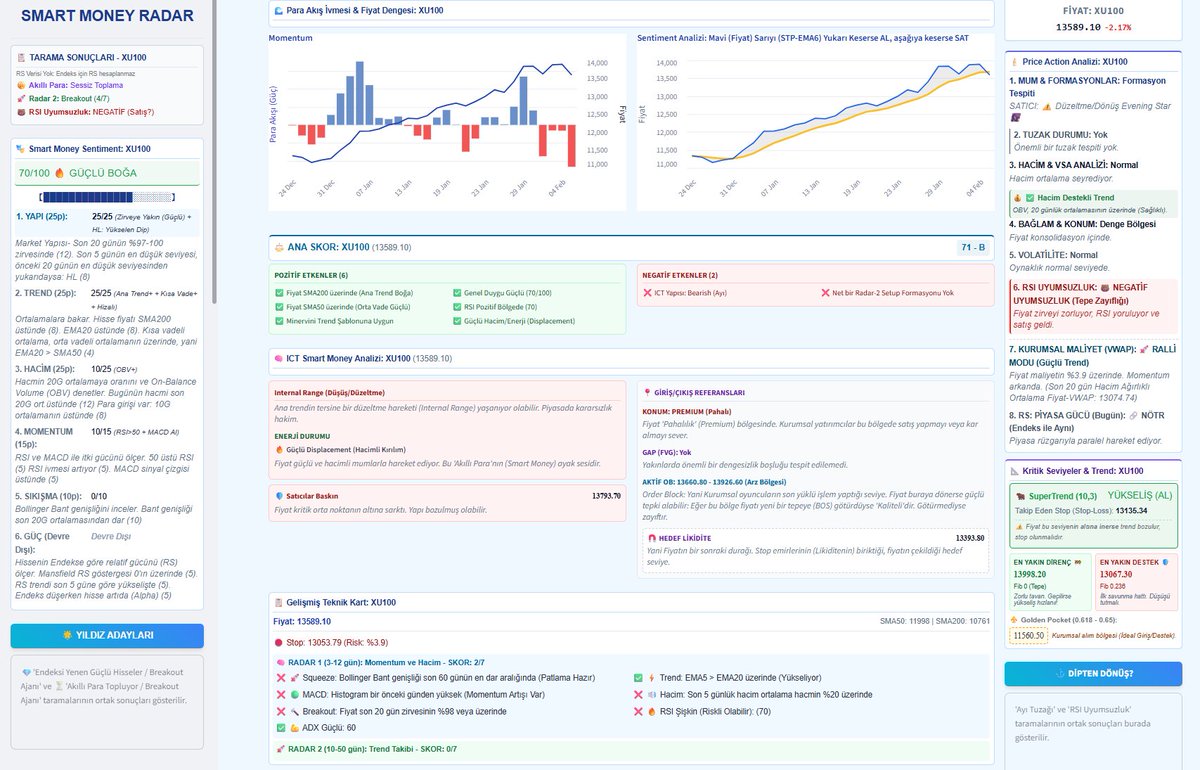The width and height of the screenshot is (1200, 770).
Task: Click the fire icon in 70/100 GÜÇLÜ BOĞA
Action: 59,173
